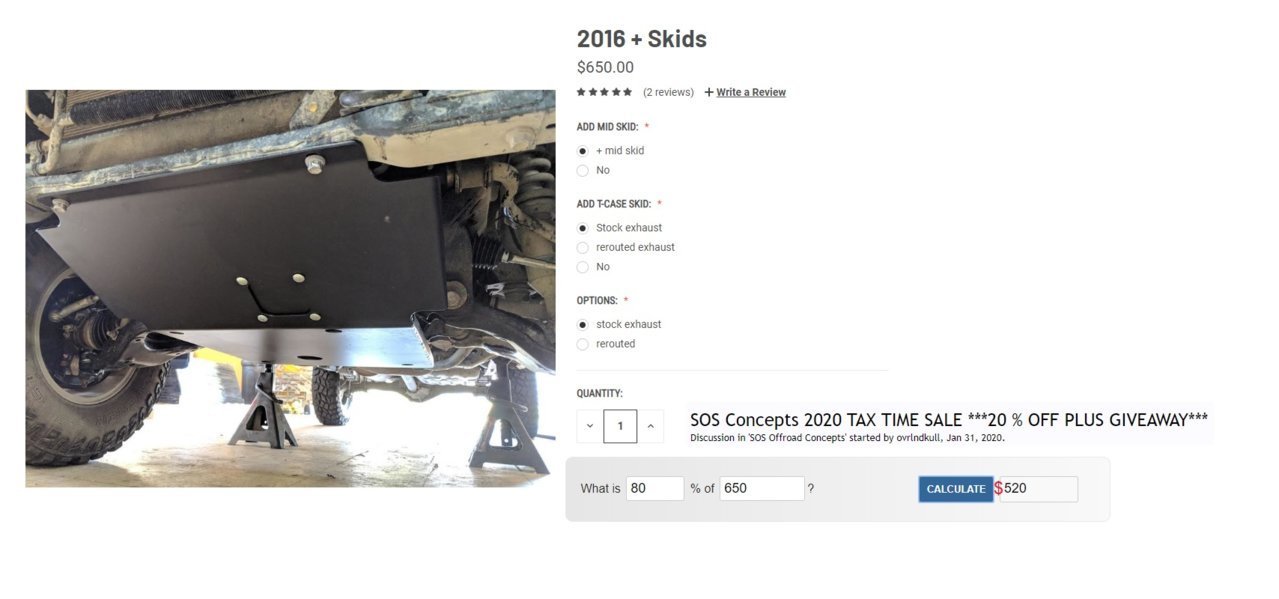Click the percentage field showing 80
Screen dimensions: 1279x599
[655, 489]
